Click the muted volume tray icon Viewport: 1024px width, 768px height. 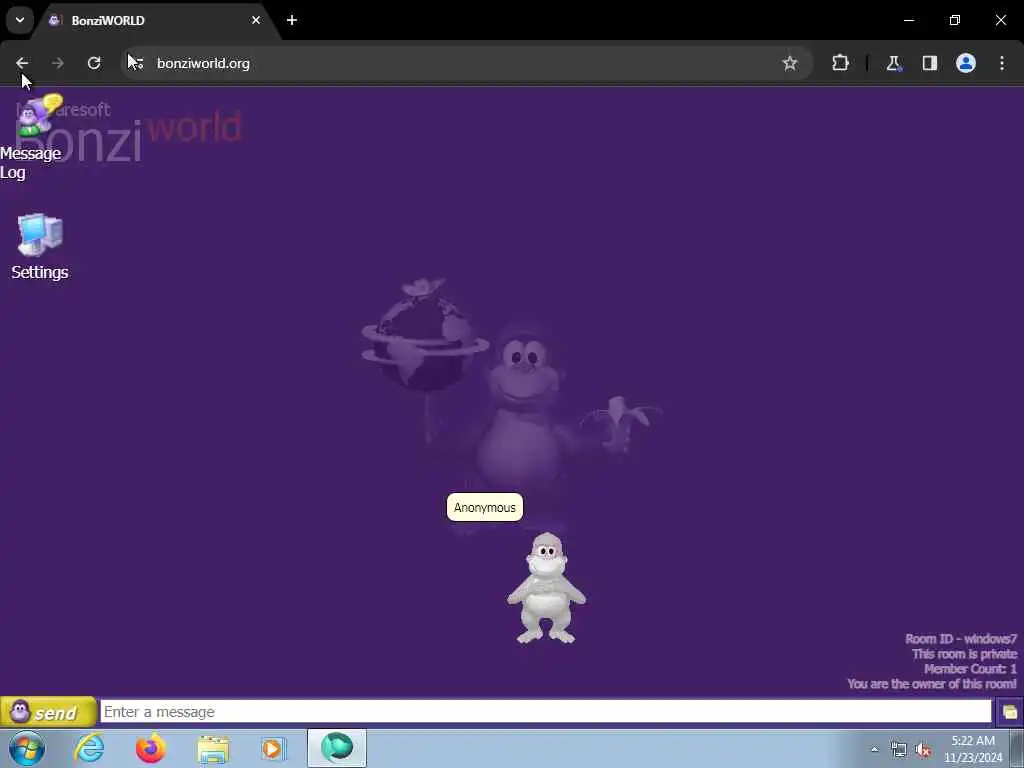pyautogui.click(x=923, y=749)
